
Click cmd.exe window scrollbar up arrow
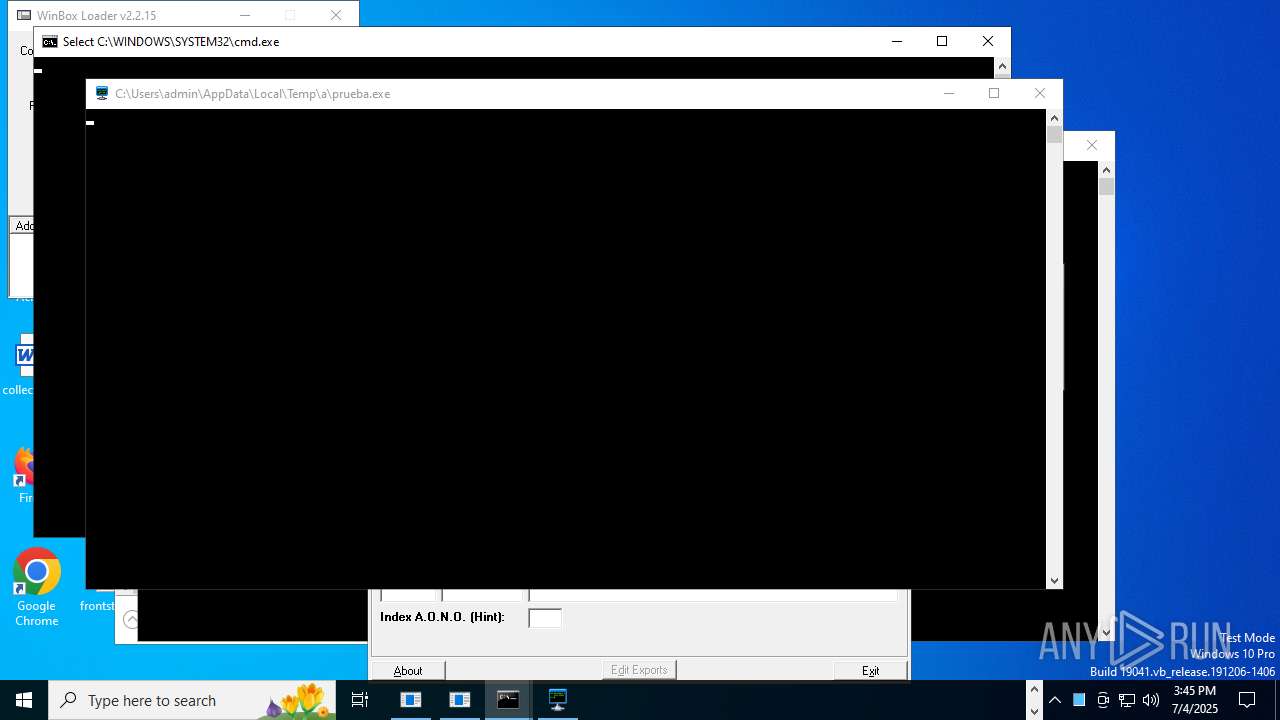click(x=1002, y=66)
